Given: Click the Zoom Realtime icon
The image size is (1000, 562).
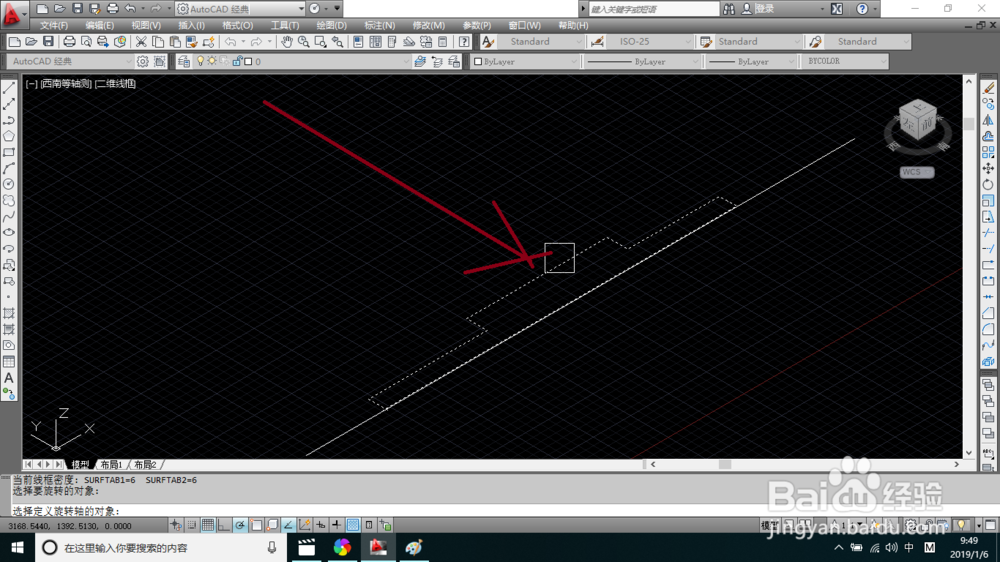Looking at the screenshot, I should tap(304, 41).
